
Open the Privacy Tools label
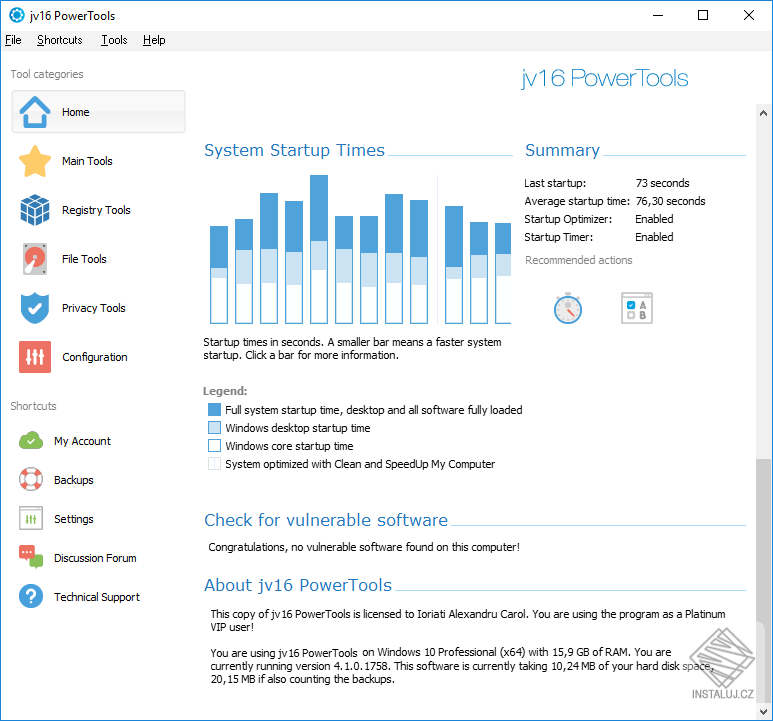94,309
